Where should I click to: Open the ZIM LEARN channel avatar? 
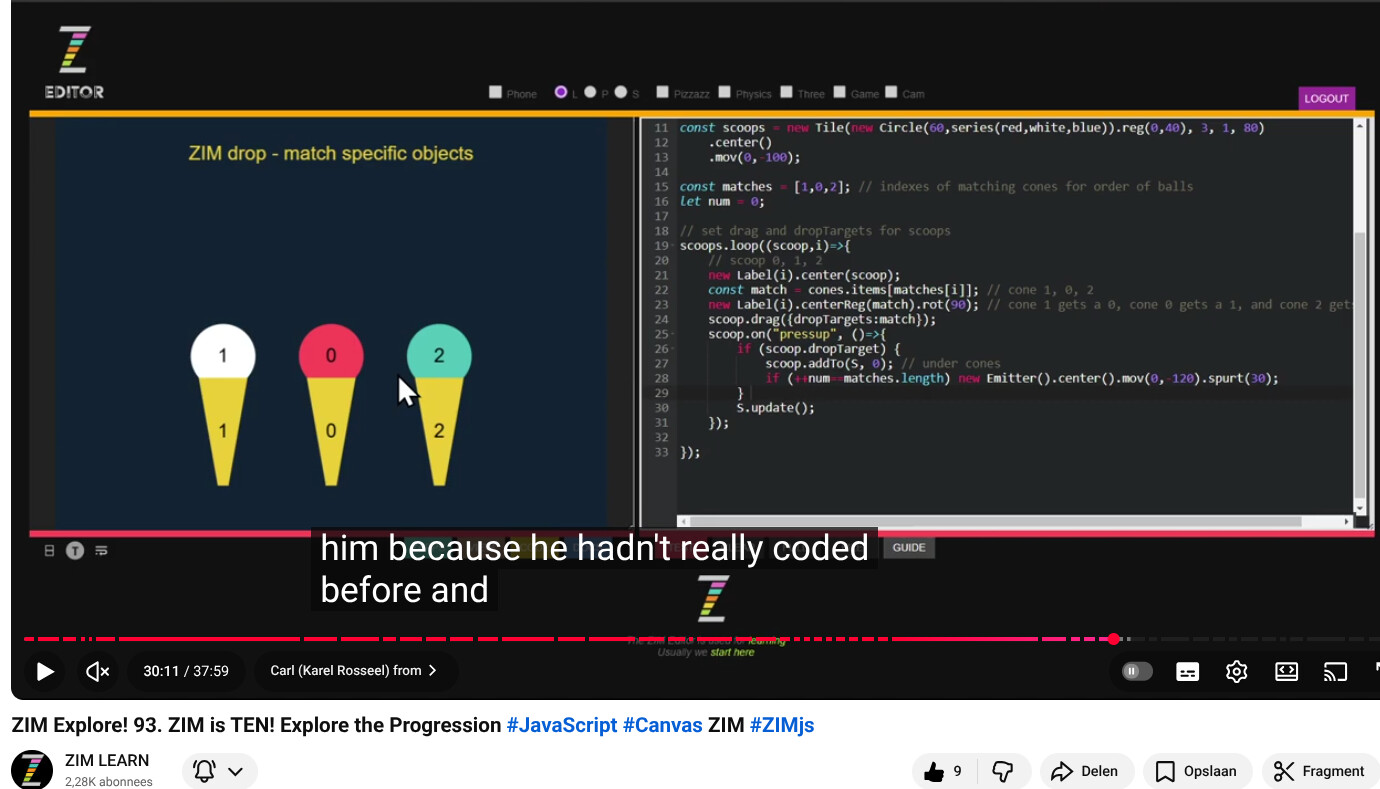(x=31, y=770)
